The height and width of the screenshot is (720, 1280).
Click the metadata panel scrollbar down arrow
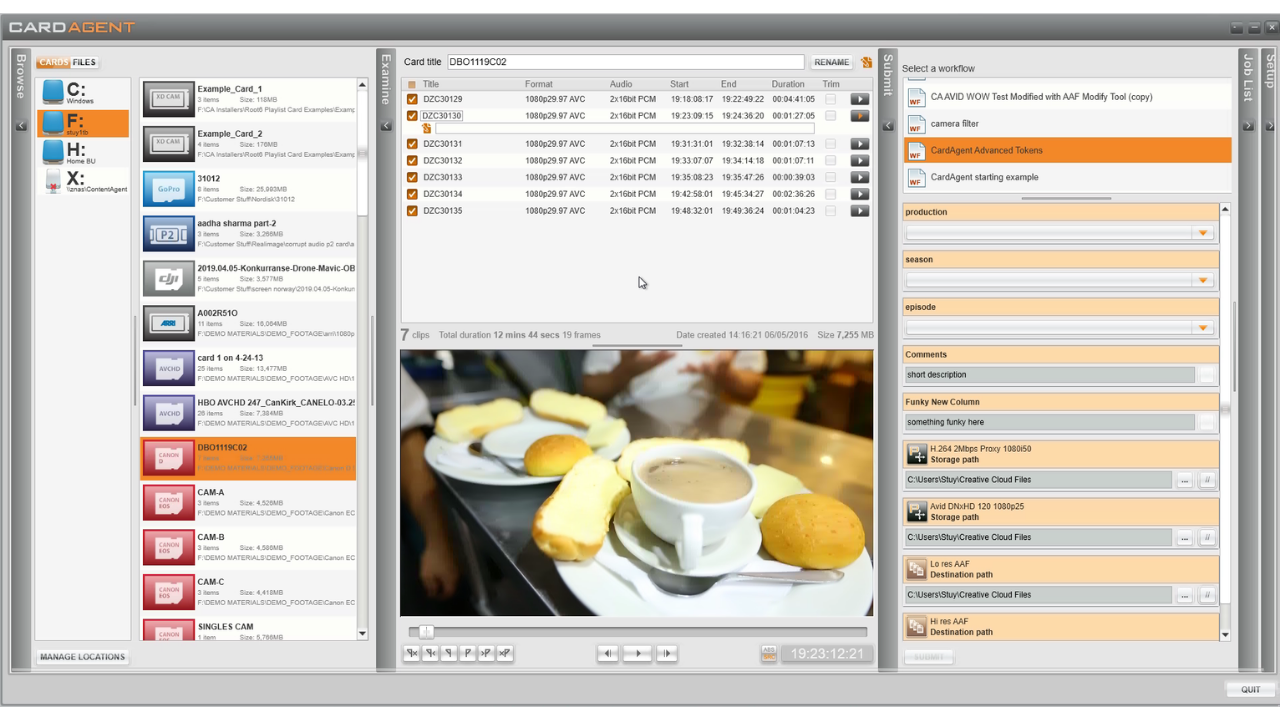[x=1226, y=635]
